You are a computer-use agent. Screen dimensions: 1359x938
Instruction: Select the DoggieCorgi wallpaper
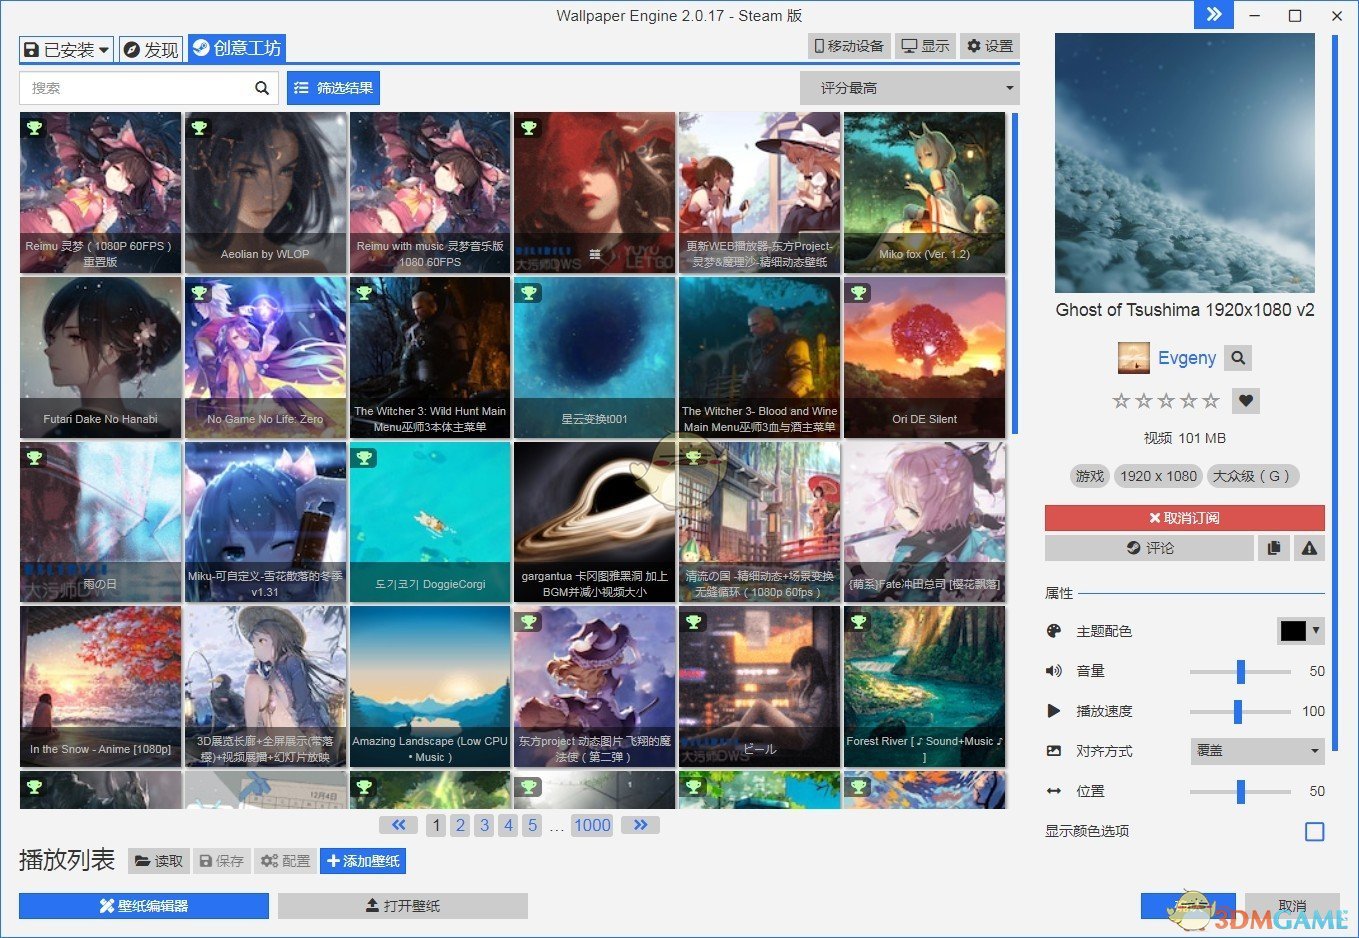pos(430,522)
